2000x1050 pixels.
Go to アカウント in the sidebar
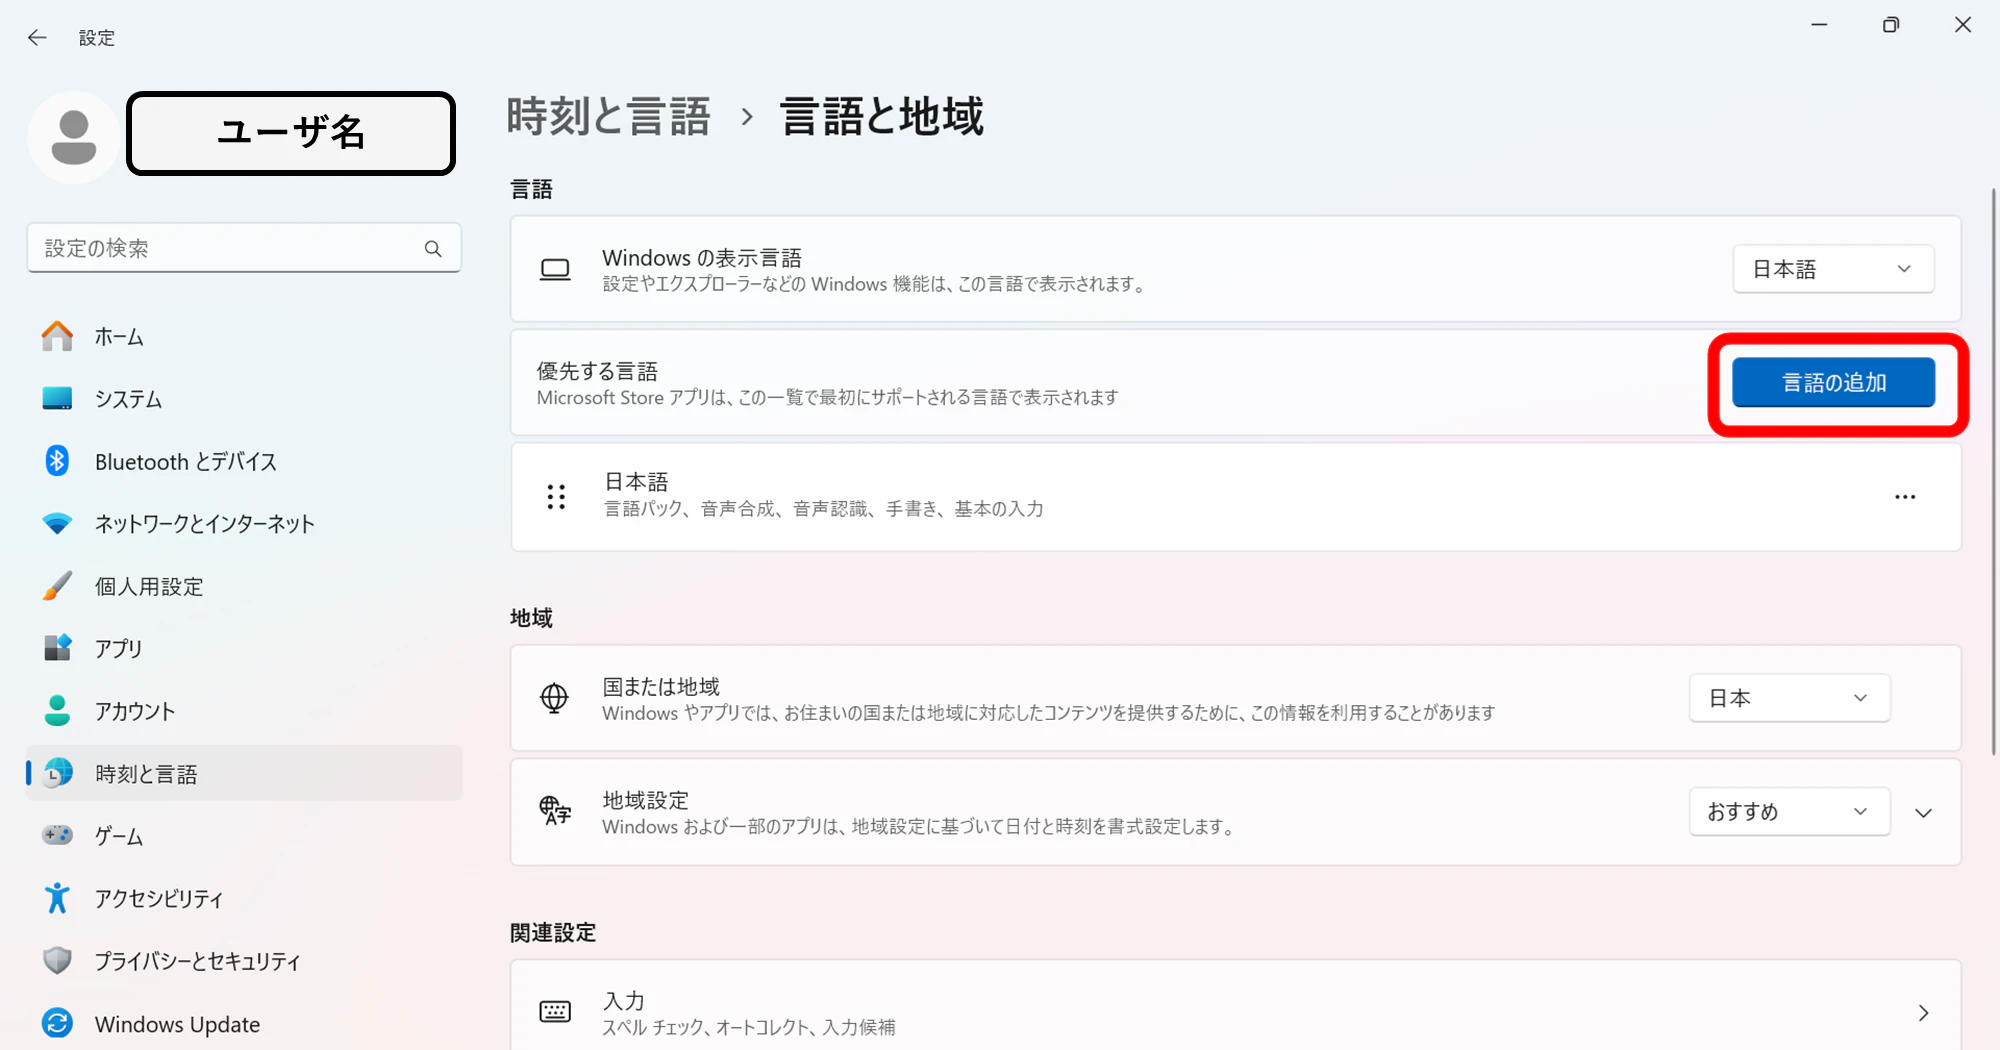(244, 711)
